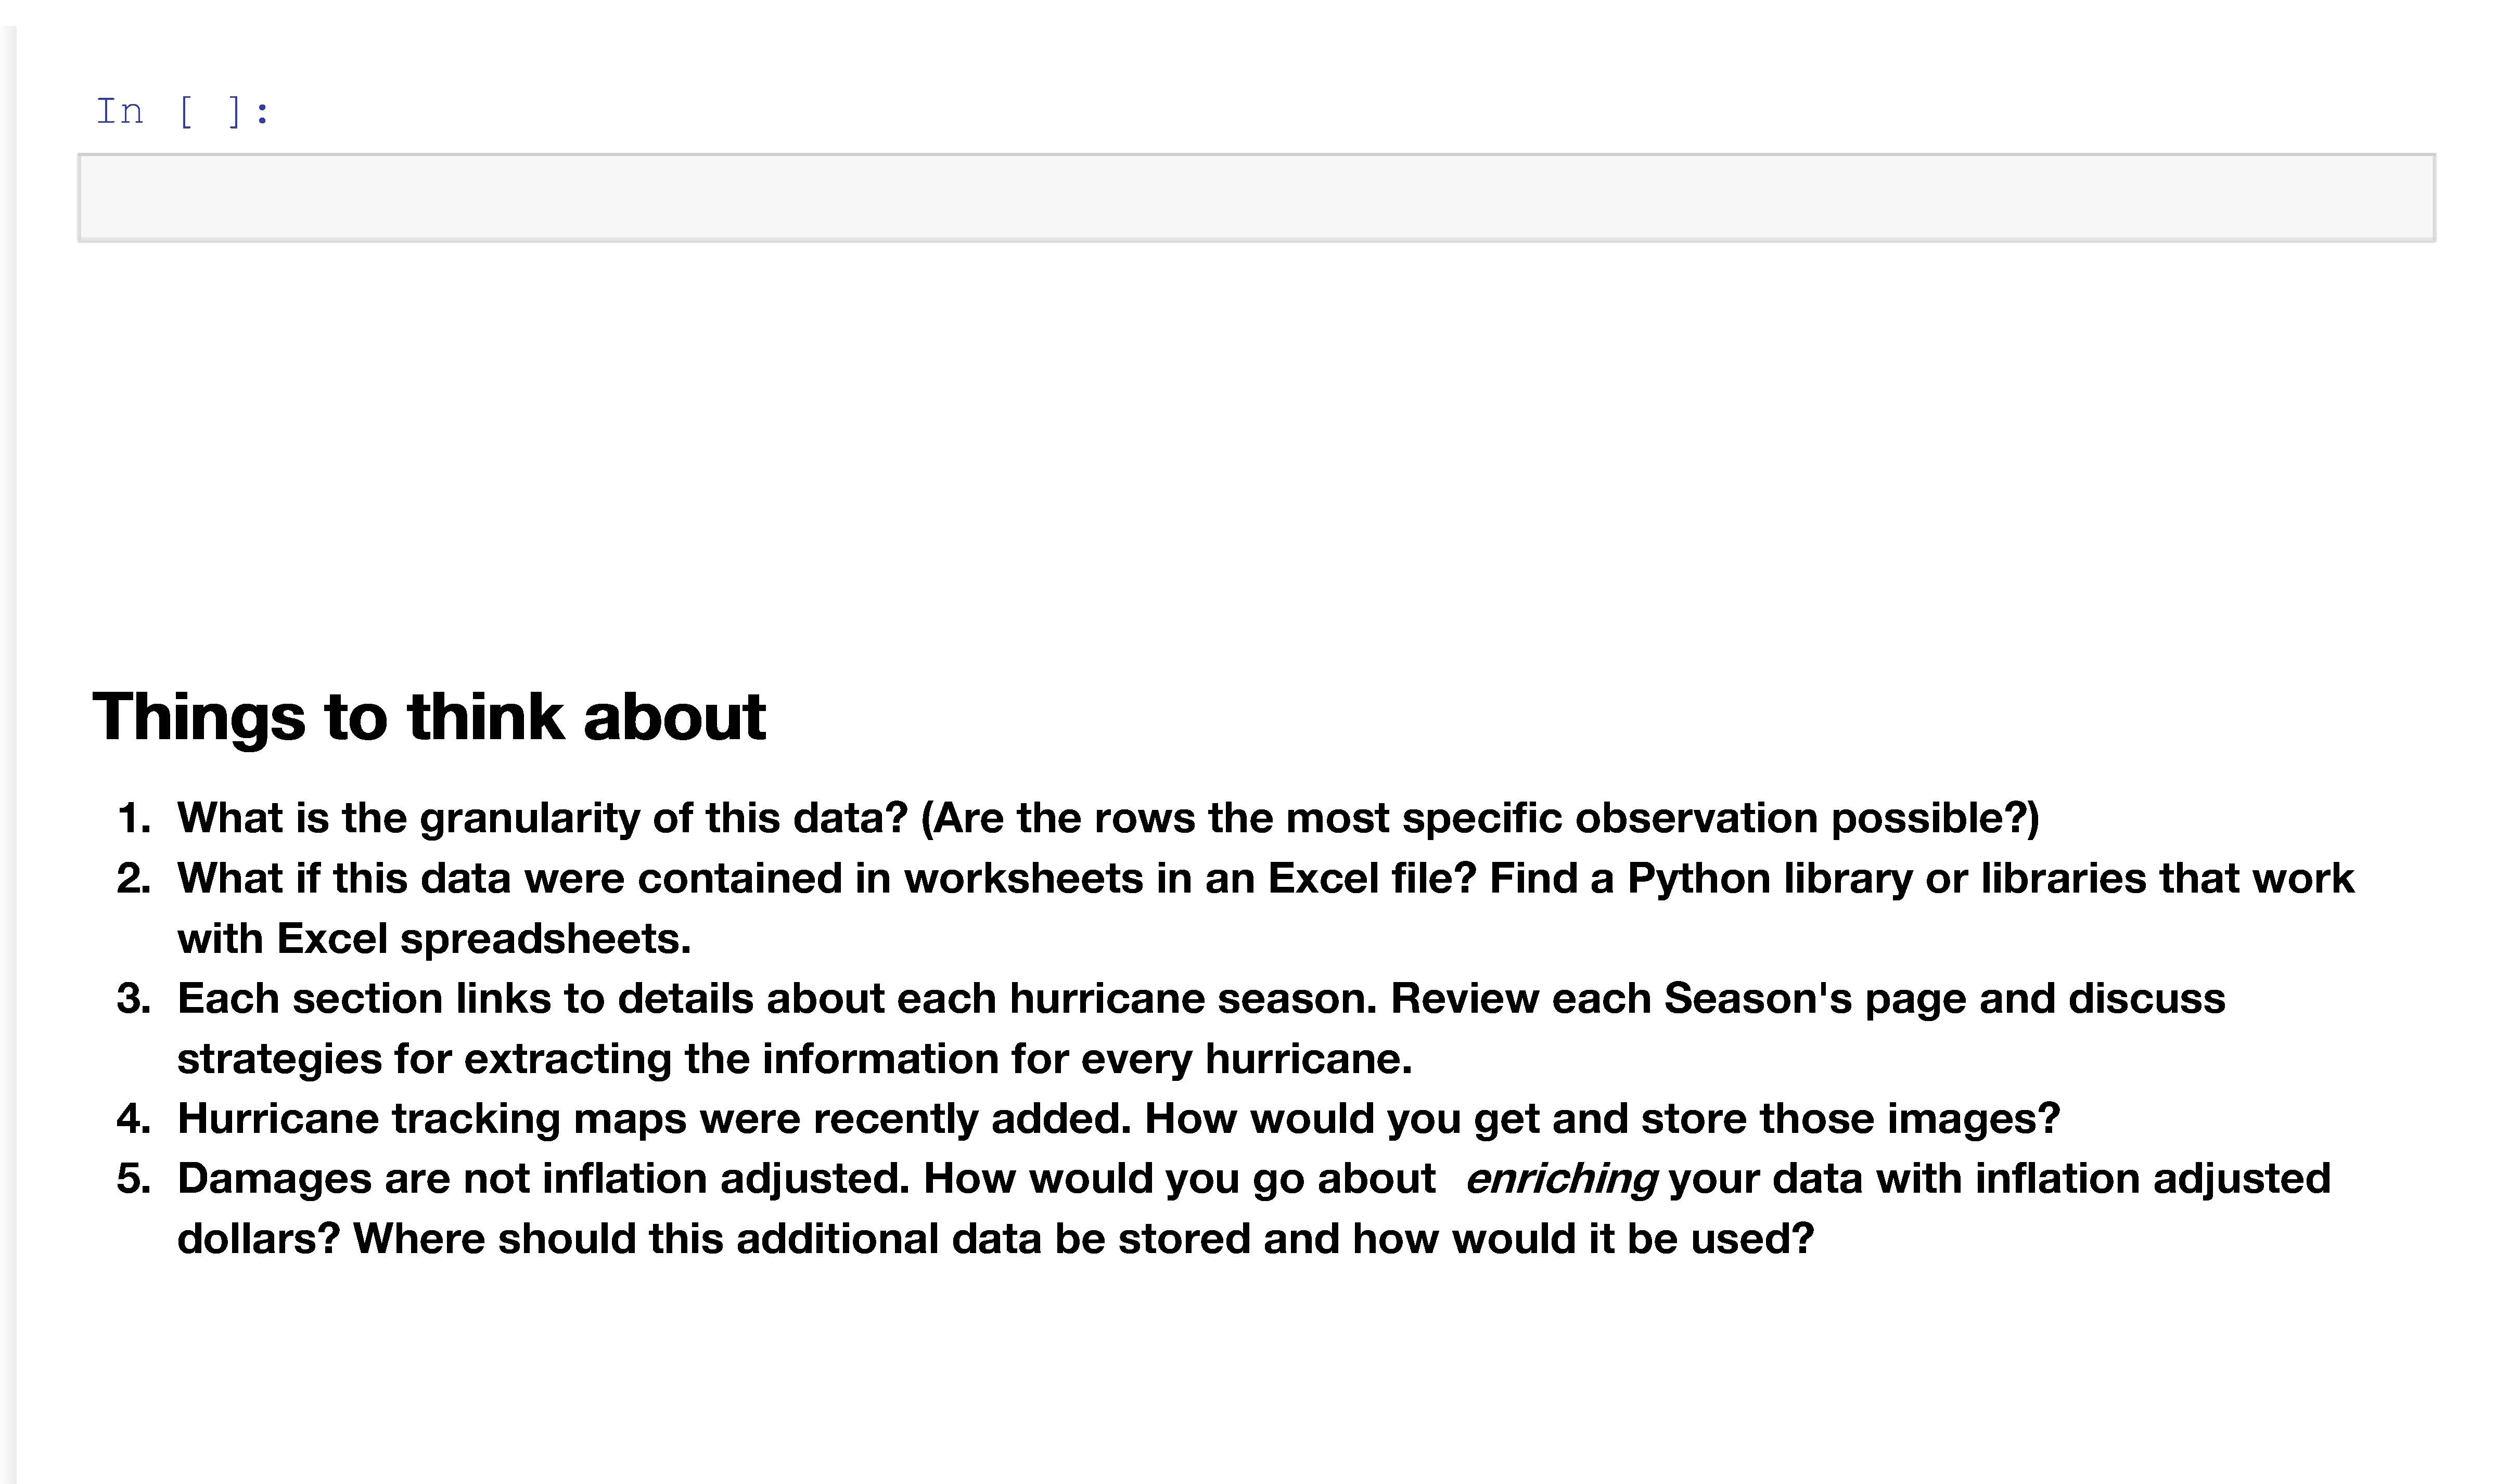The image size is (2496, 1484).
Task: Click the line "with Excel spreadsheets."
Action: click(434, 939)
